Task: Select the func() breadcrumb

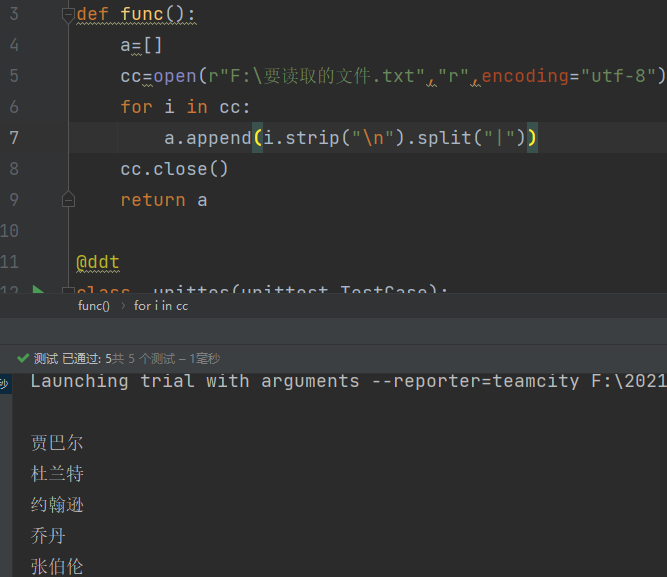Action: coord(94,306)
